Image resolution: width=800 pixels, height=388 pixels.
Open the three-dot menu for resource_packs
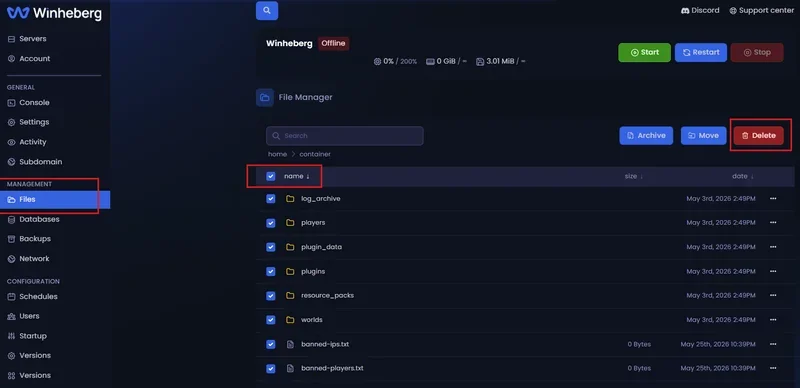click(x=773, y=296)
